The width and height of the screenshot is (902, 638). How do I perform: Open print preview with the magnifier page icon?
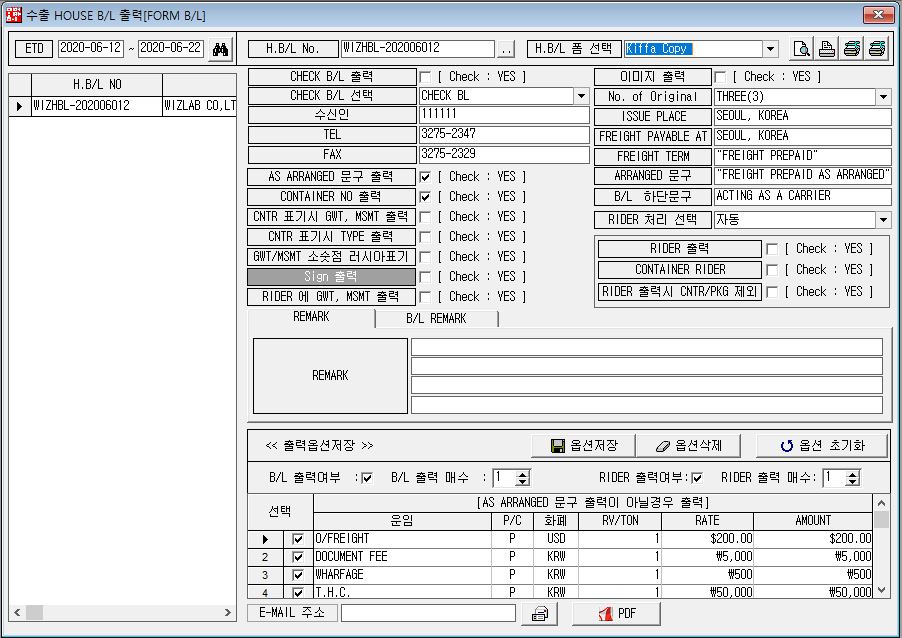point(801,49)
